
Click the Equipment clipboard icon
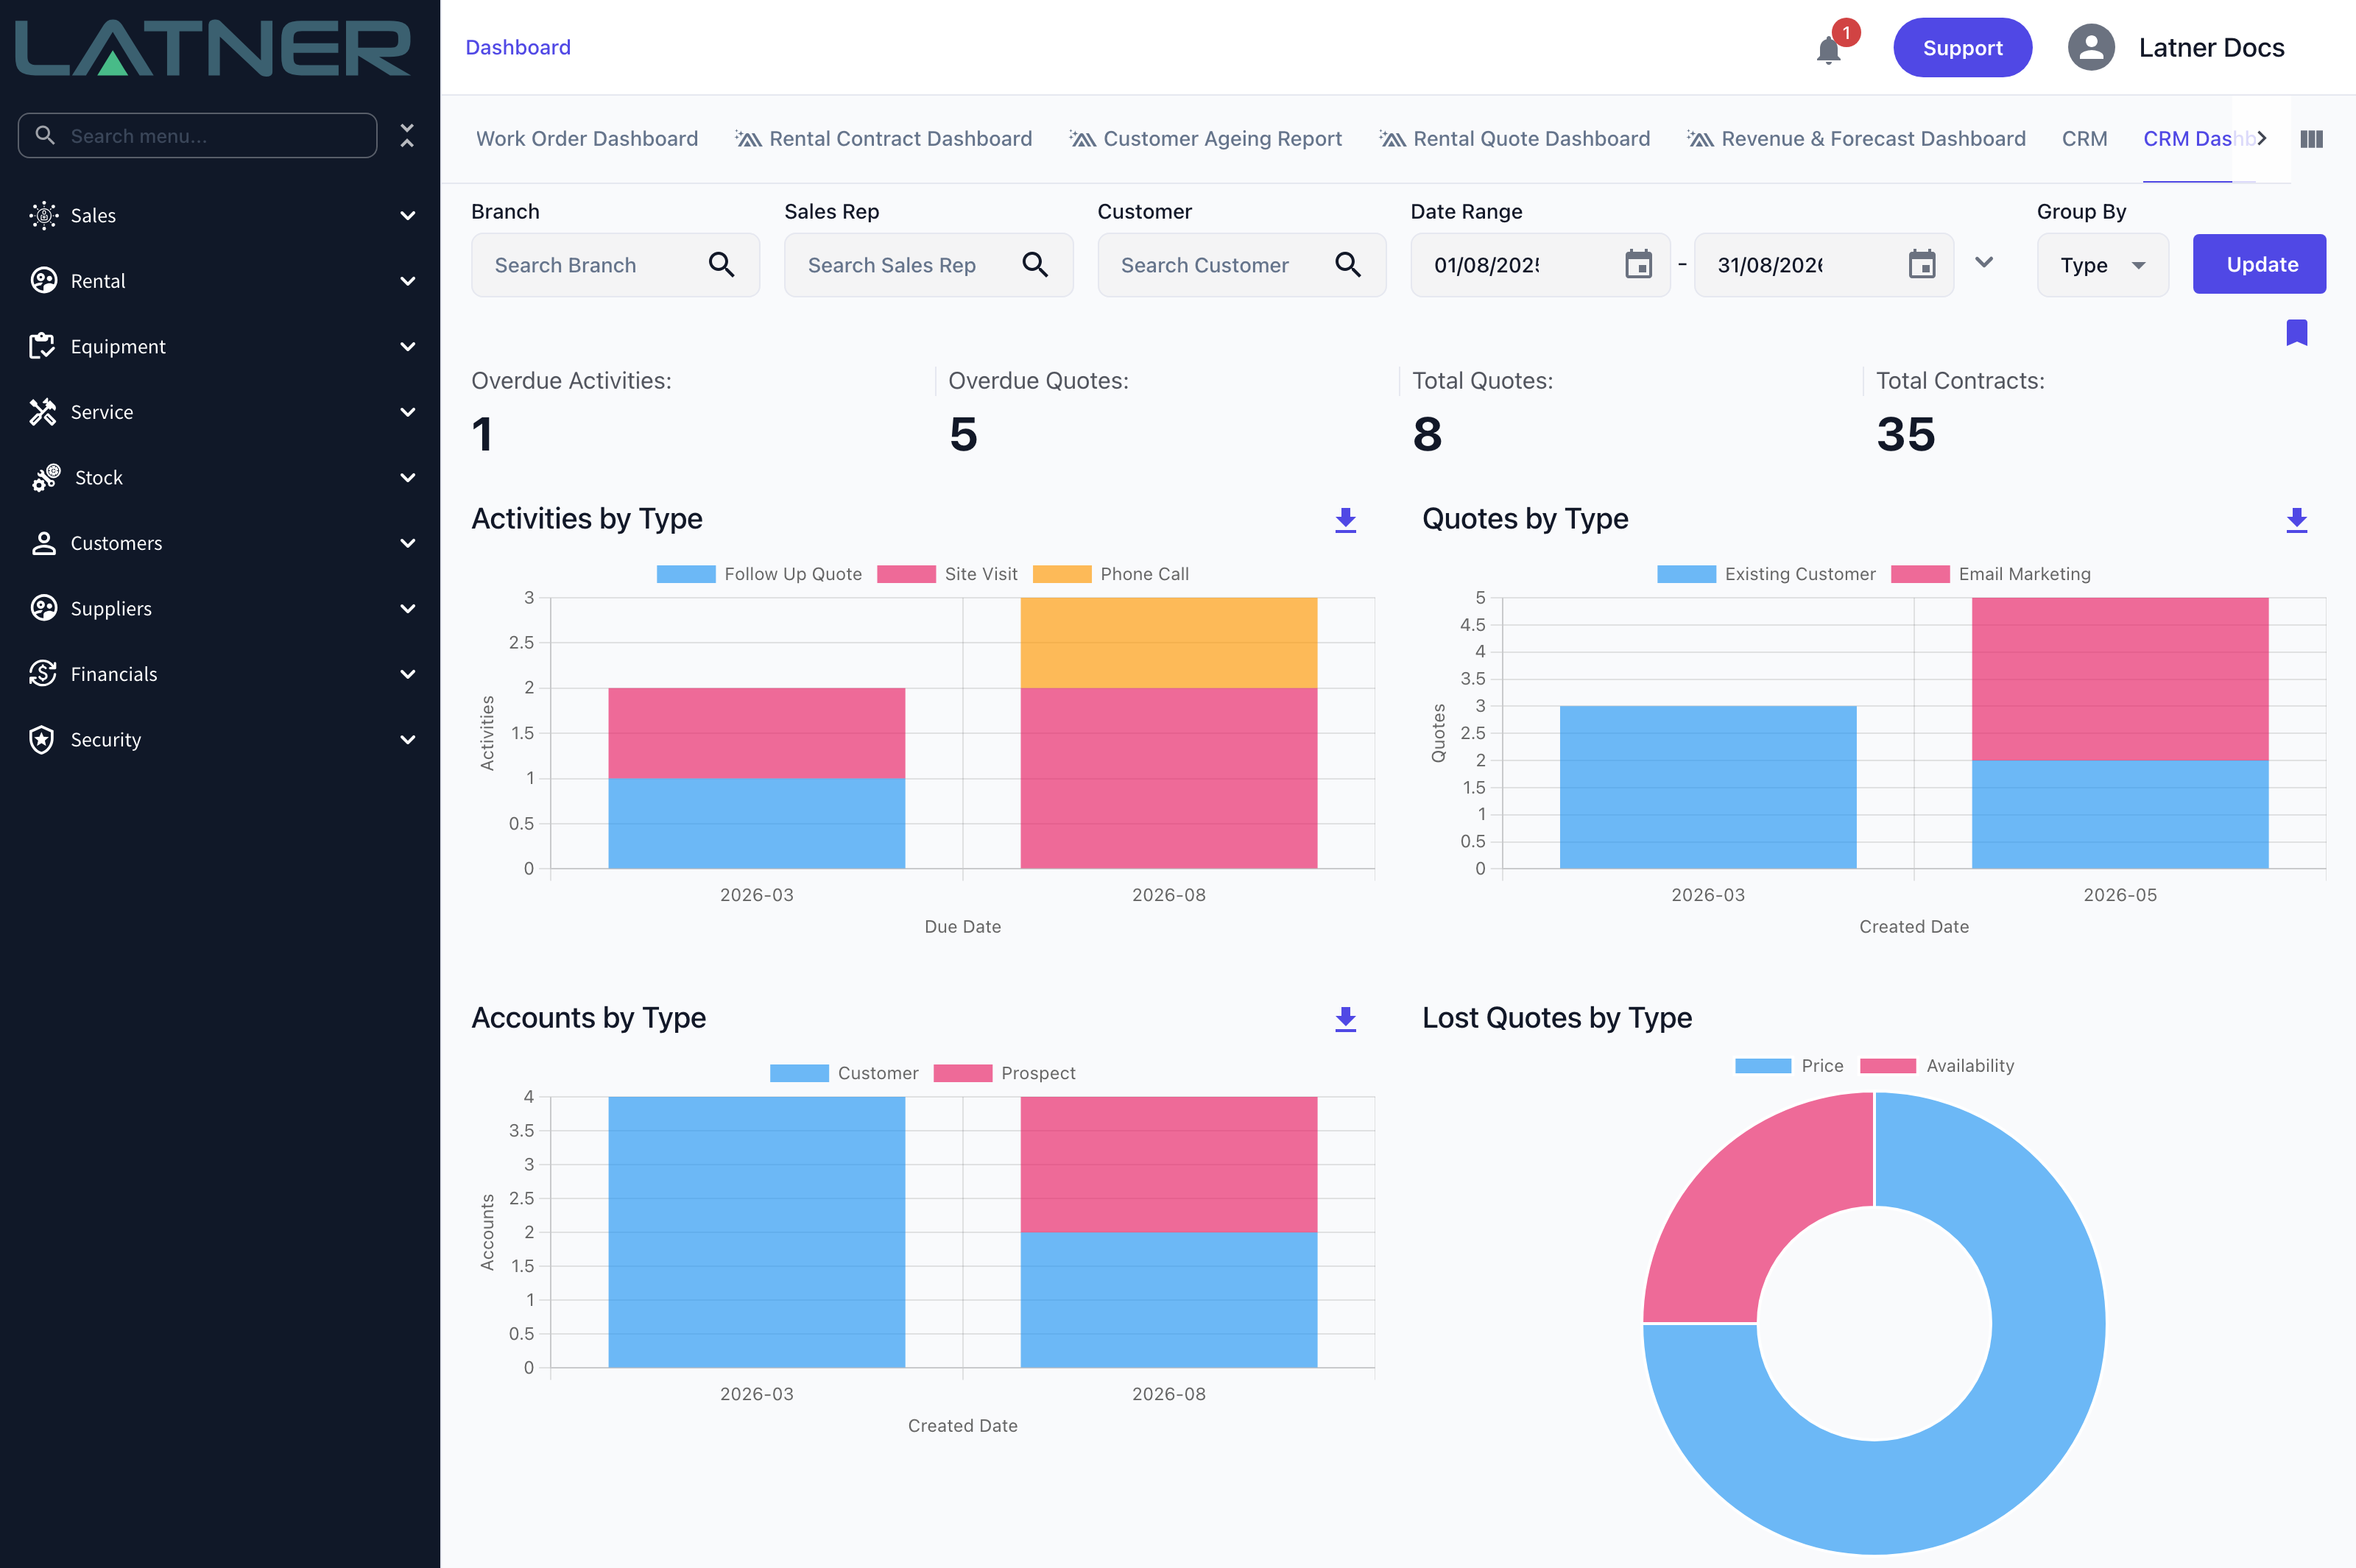(43, 346)
